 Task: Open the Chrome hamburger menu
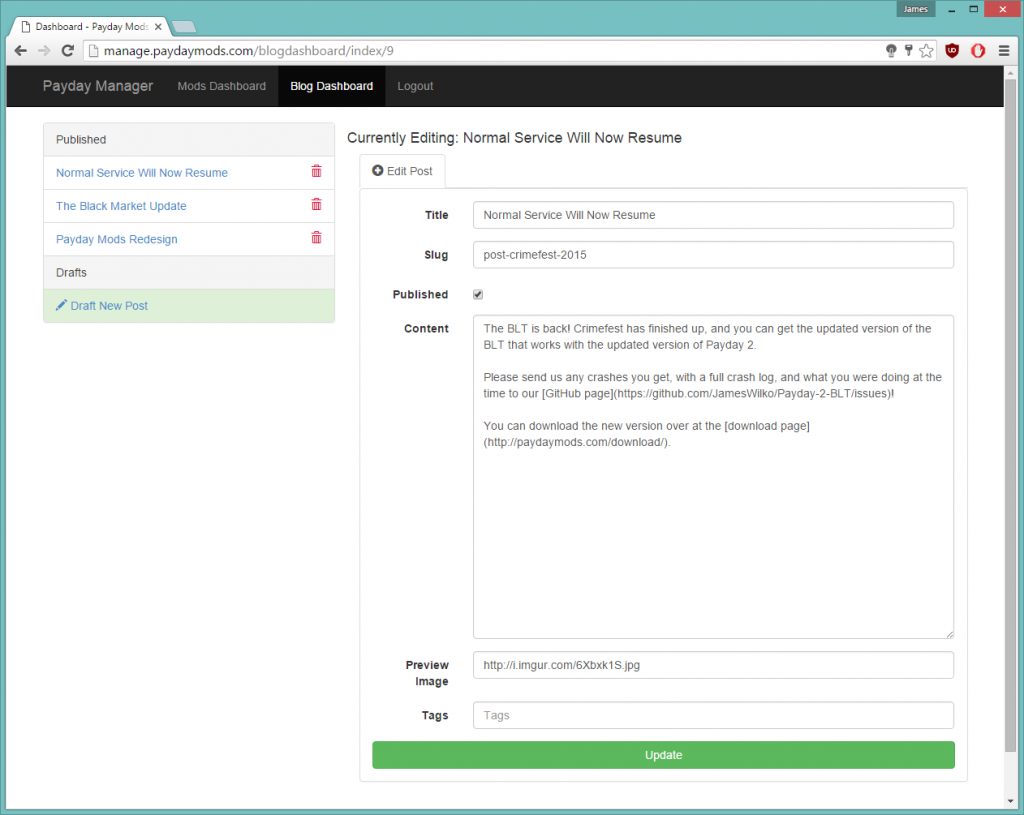click(1004, 51)
